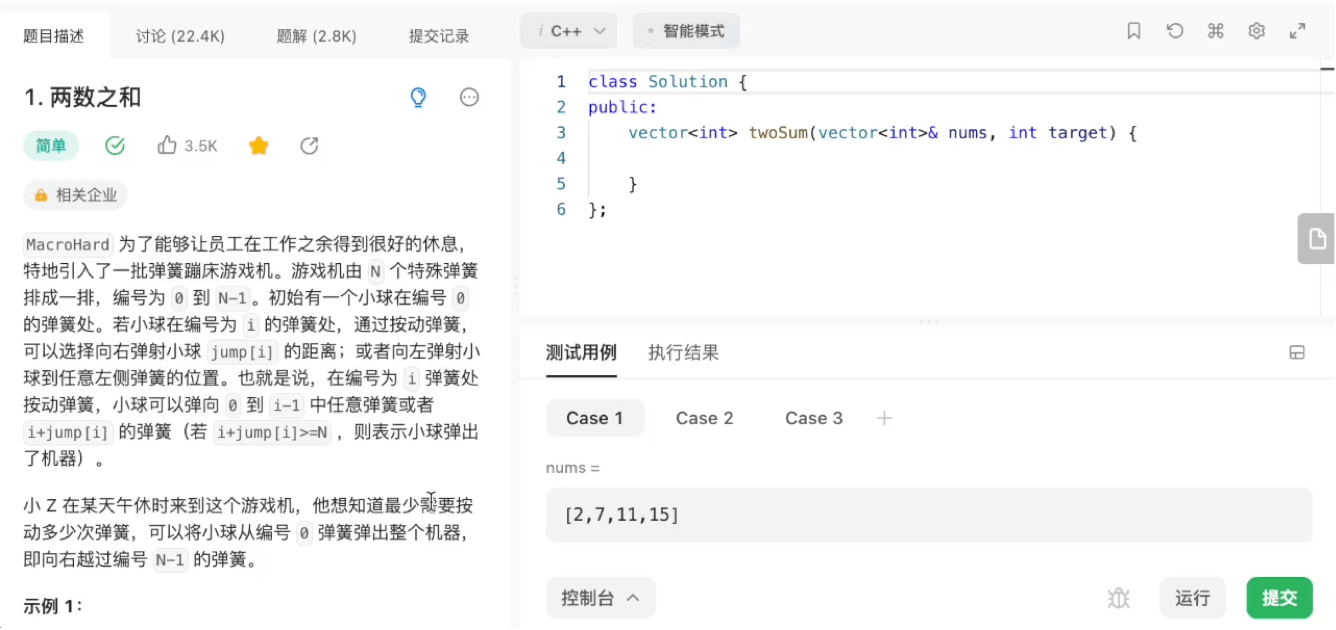Expand the editor to fullscreen

tap(1297, 31)
